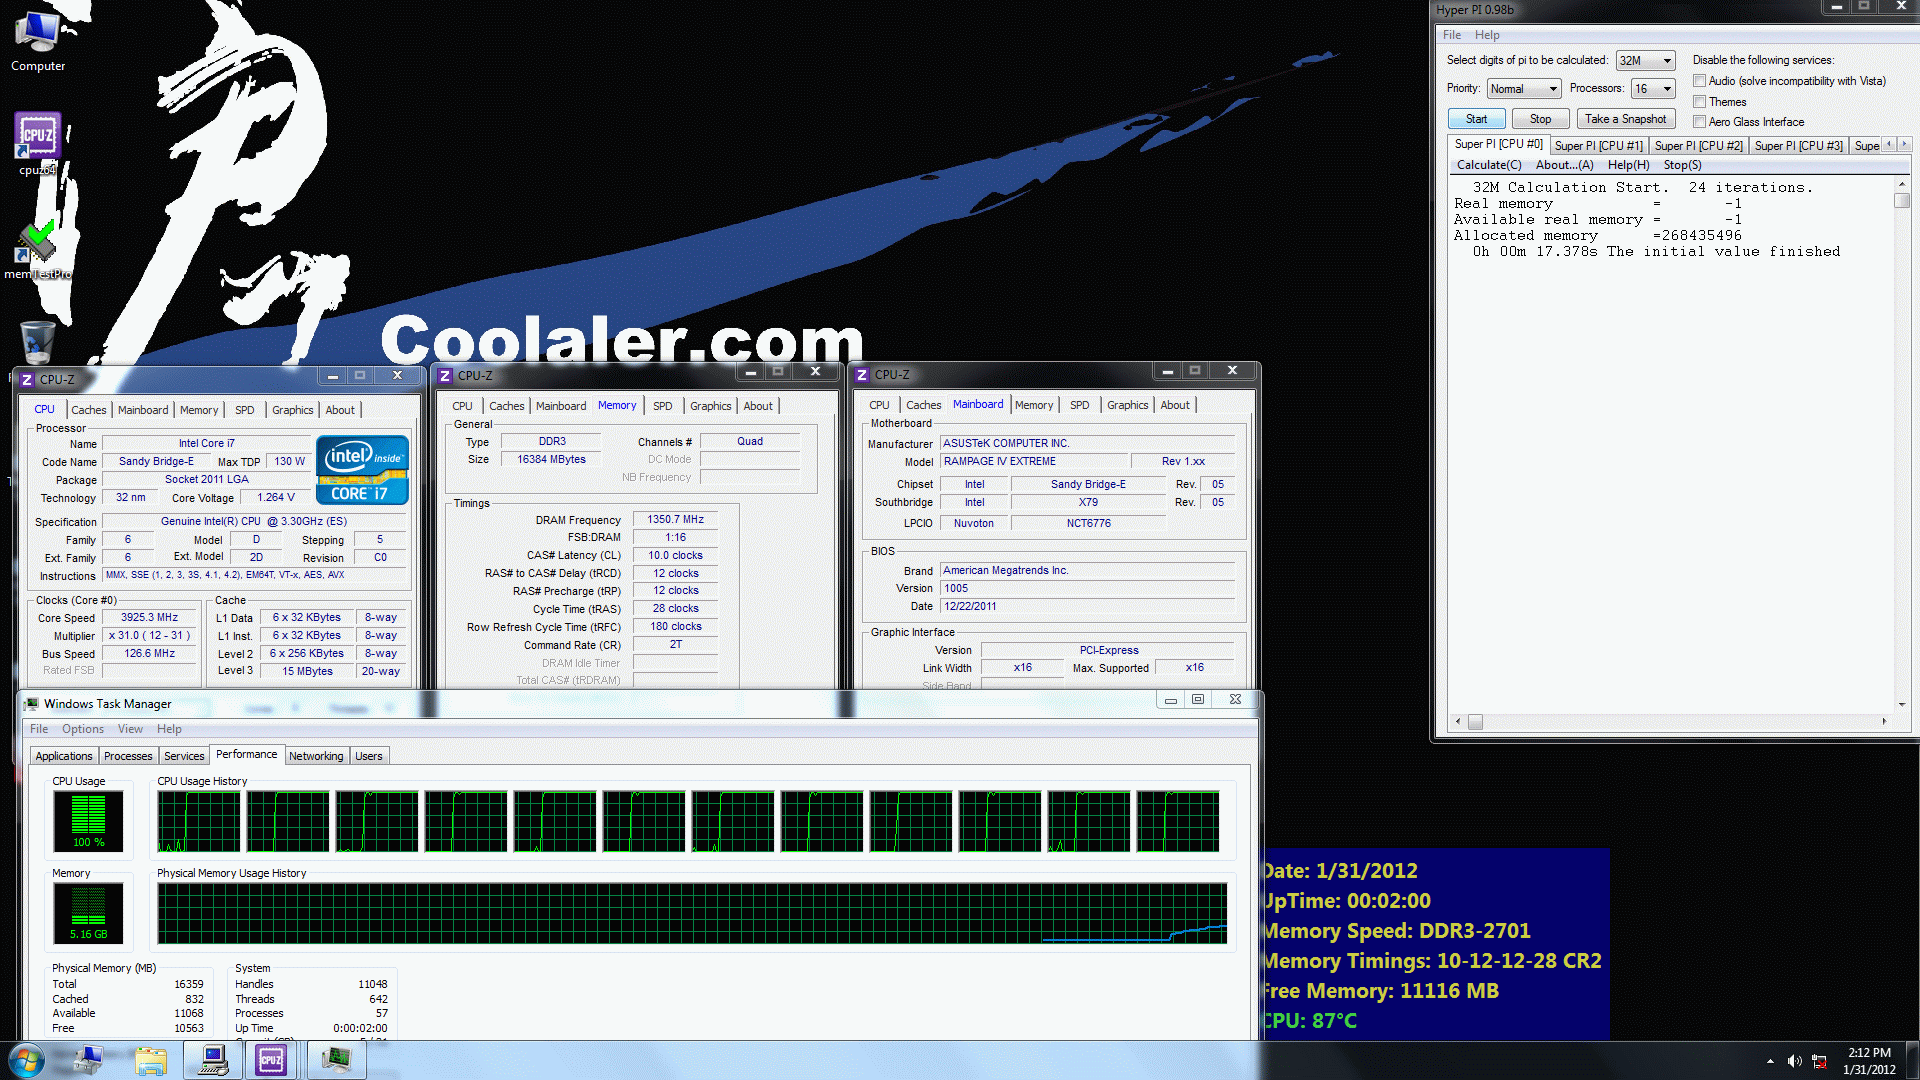Open the View menu in Task Manager

(x=130, y=729)
